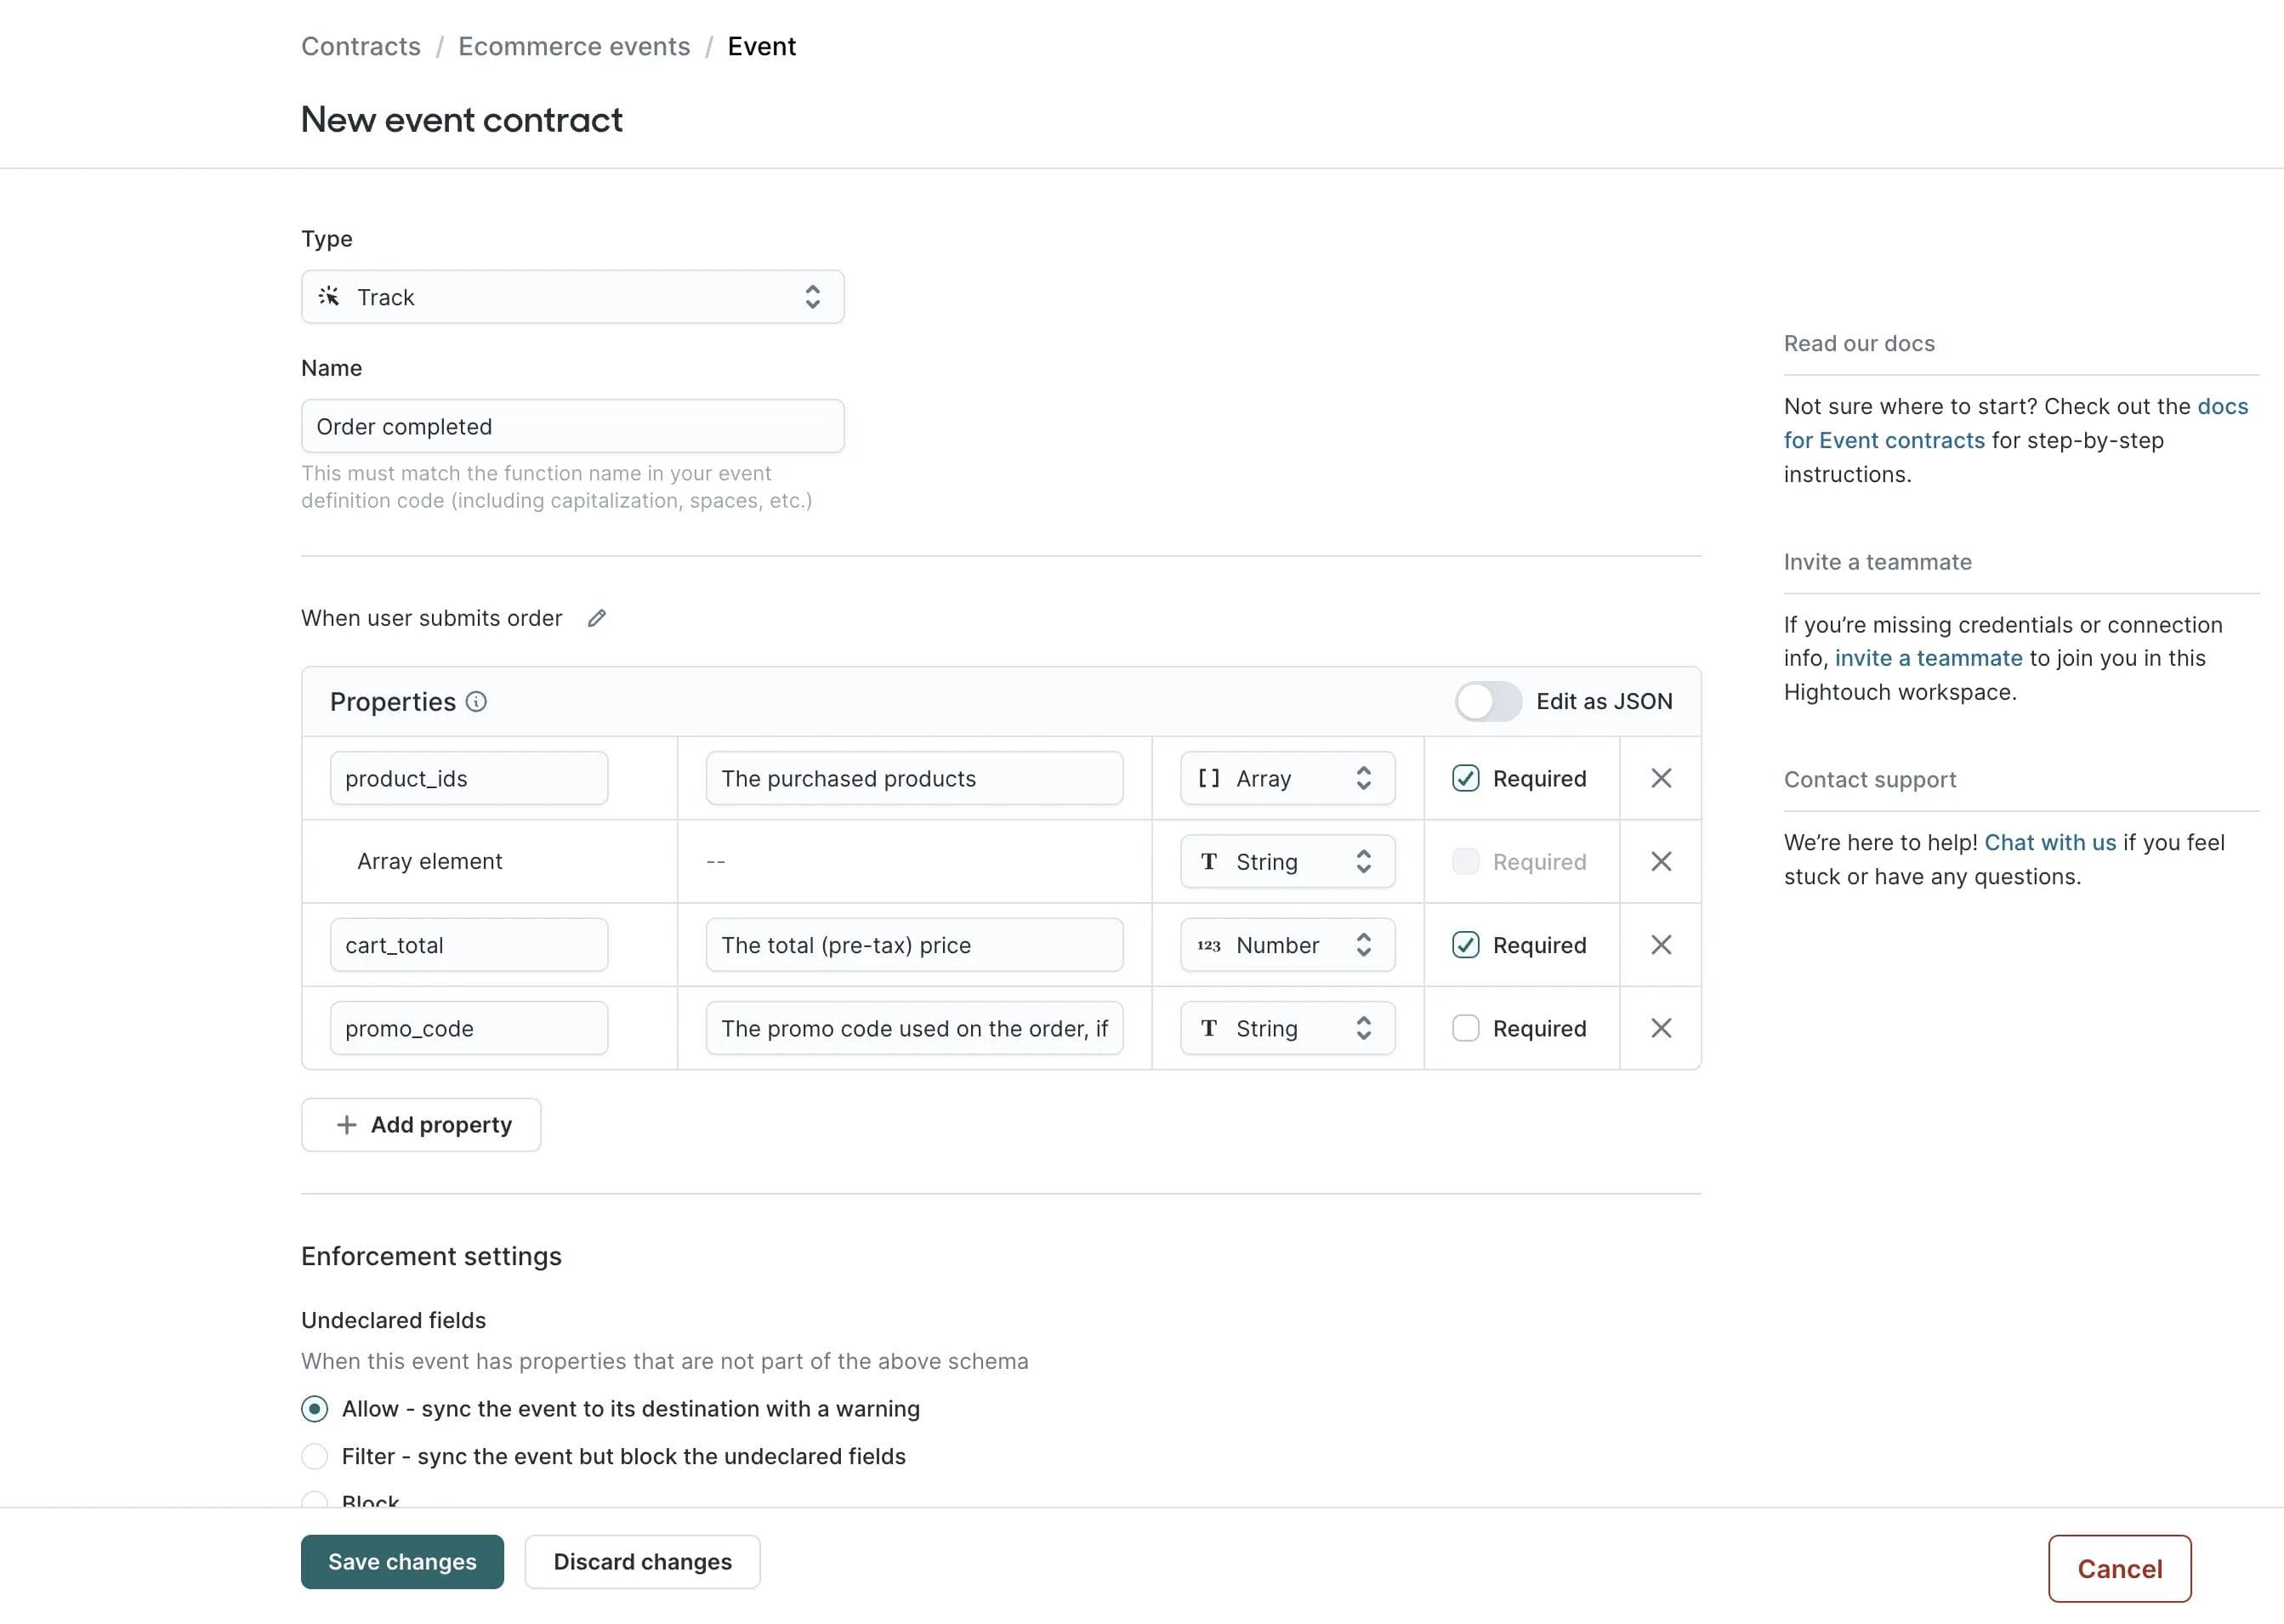Open docs for Event contracts link
Image resolution: width=2284 pixels, height=1624 pixels.
coord(1884,439)
